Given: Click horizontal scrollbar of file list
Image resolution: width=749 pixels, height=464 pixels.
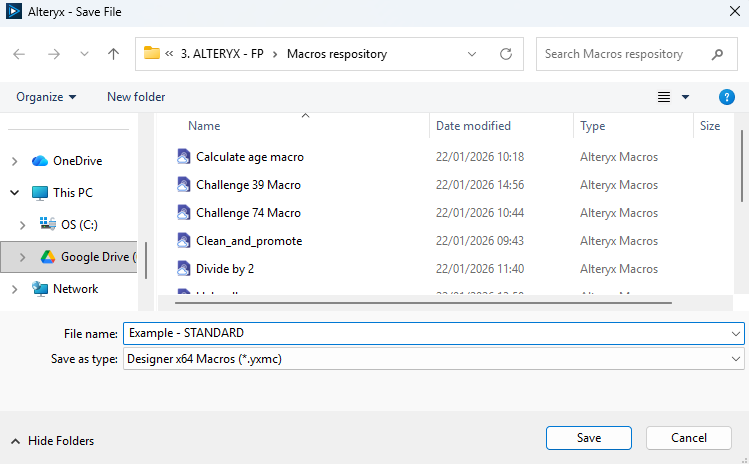Looking at the screenshot, I should pyautogui.click(x=423, y=302).
